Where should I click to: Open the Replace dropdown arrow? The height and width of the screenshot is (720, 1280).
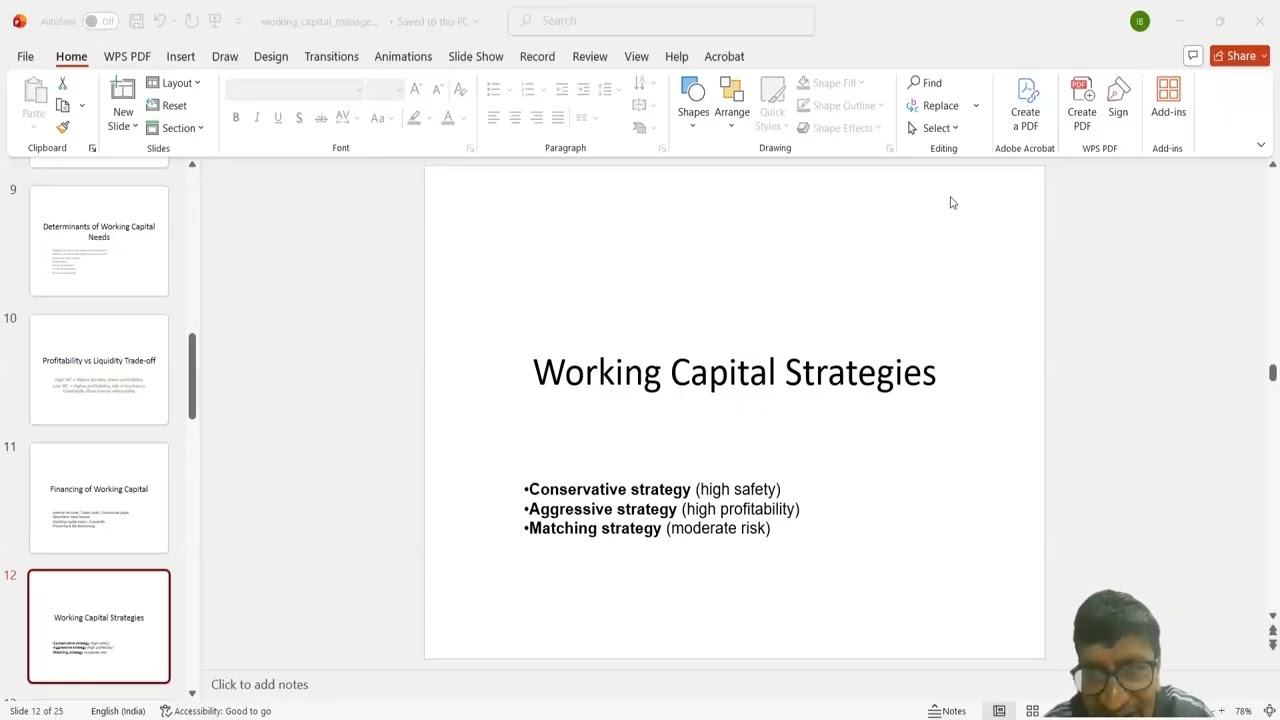976,106
